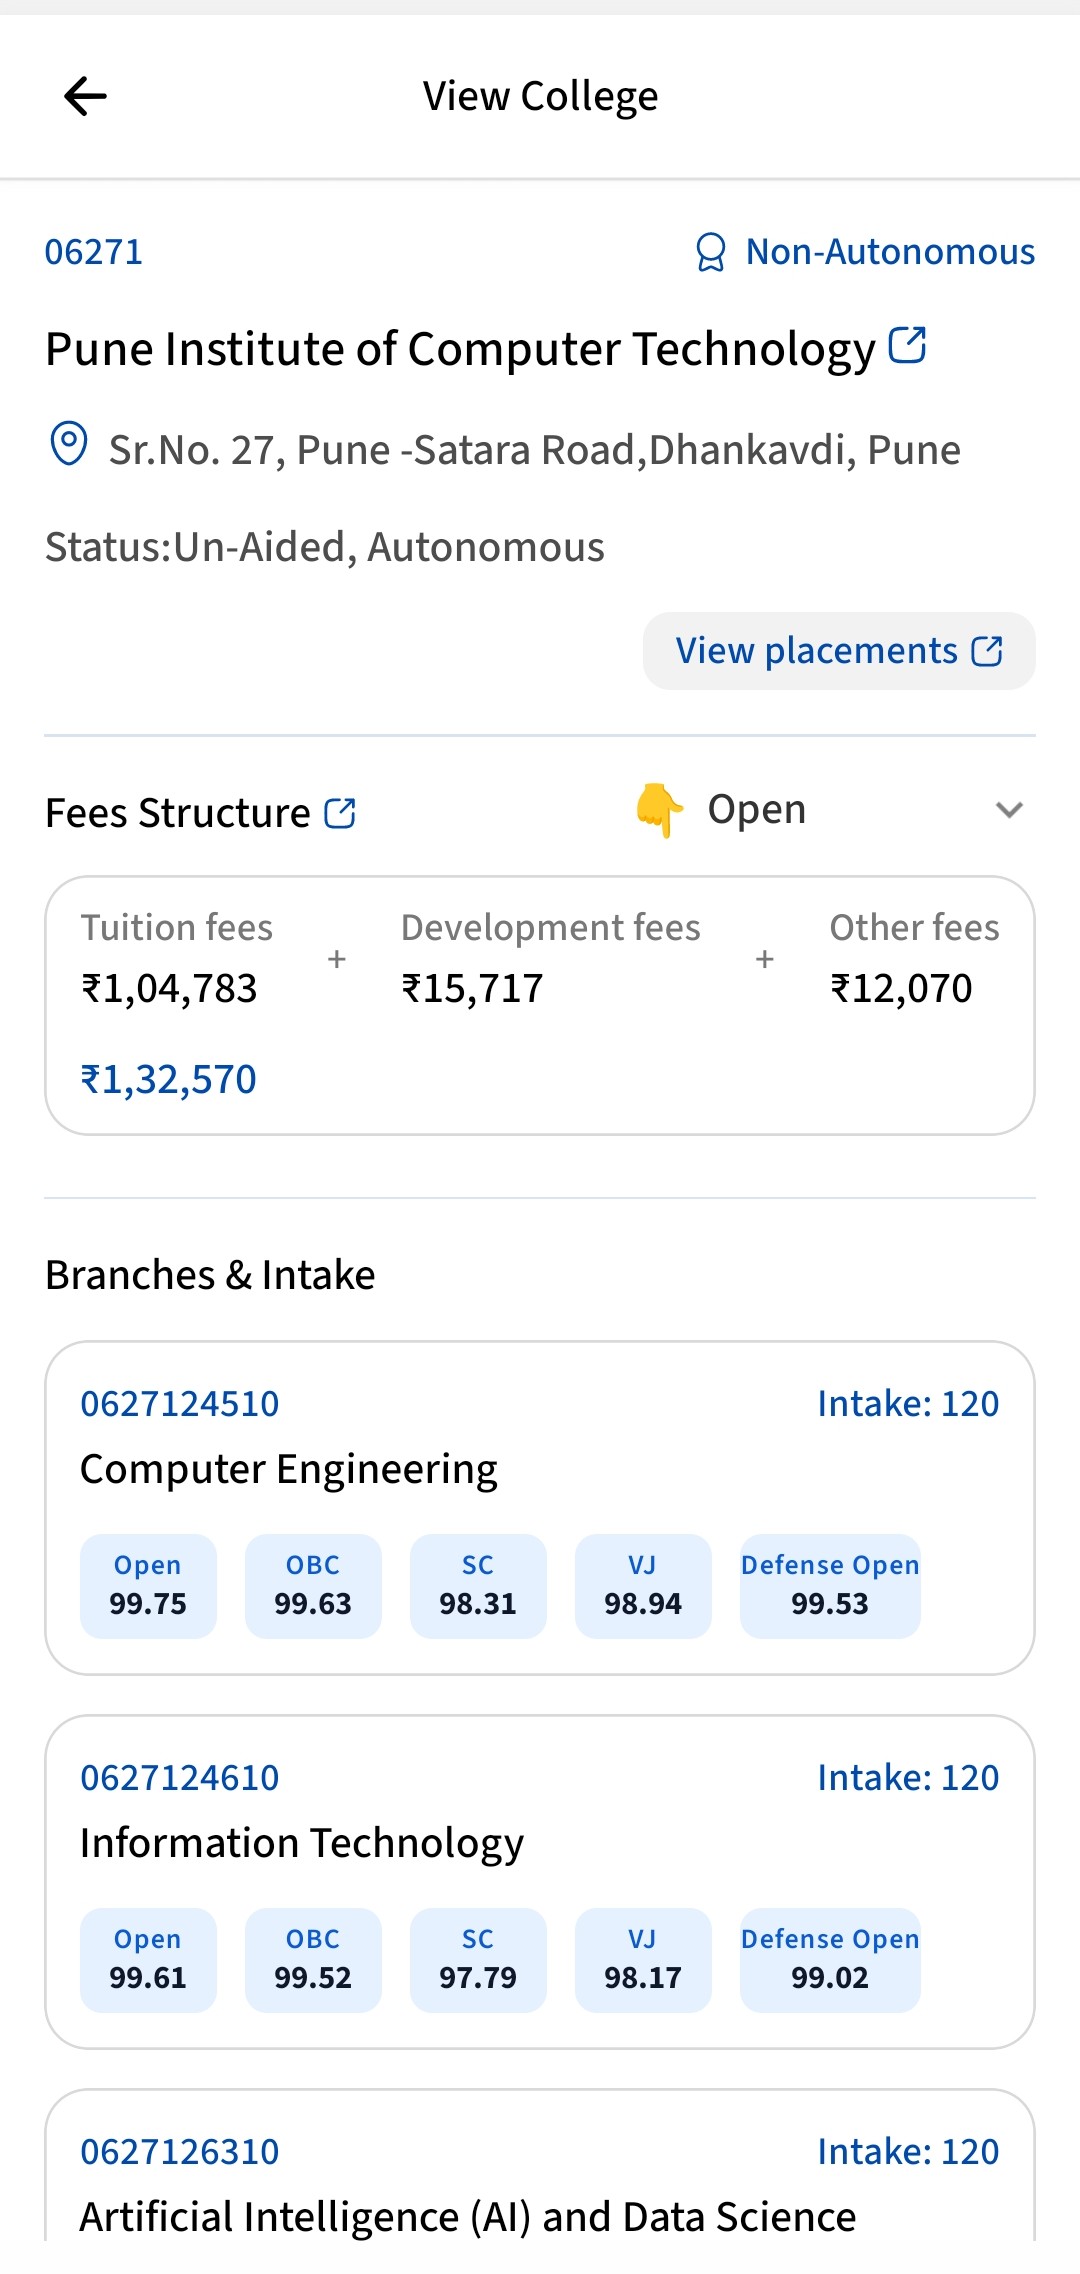Image resolution: width=1080 pixels, height=2274 pixels.
Task: Tap the Non-Autonomous badge icon
Action: pyautogui.click(x=710, y=252)
